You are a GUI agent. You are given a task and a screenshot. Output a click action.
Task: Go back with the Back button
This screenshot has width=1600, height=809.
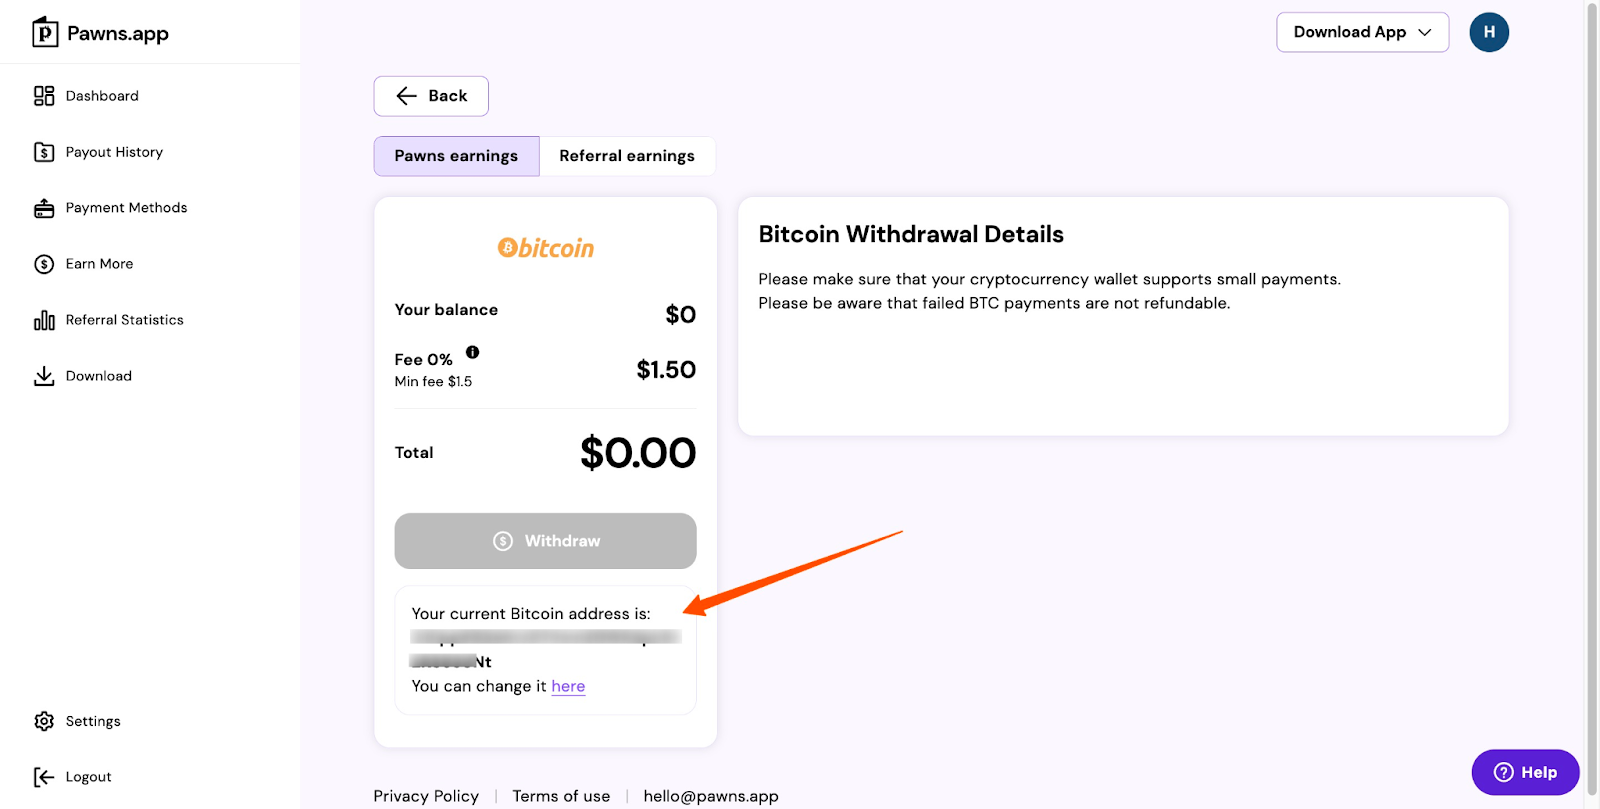431,96
